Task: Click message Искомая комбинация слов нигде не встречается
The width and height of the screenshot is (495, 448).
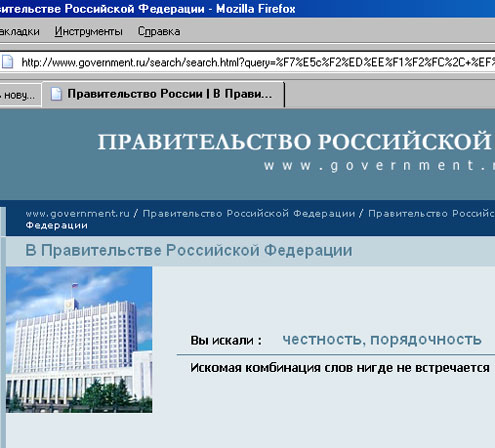Action: point(340,368)
